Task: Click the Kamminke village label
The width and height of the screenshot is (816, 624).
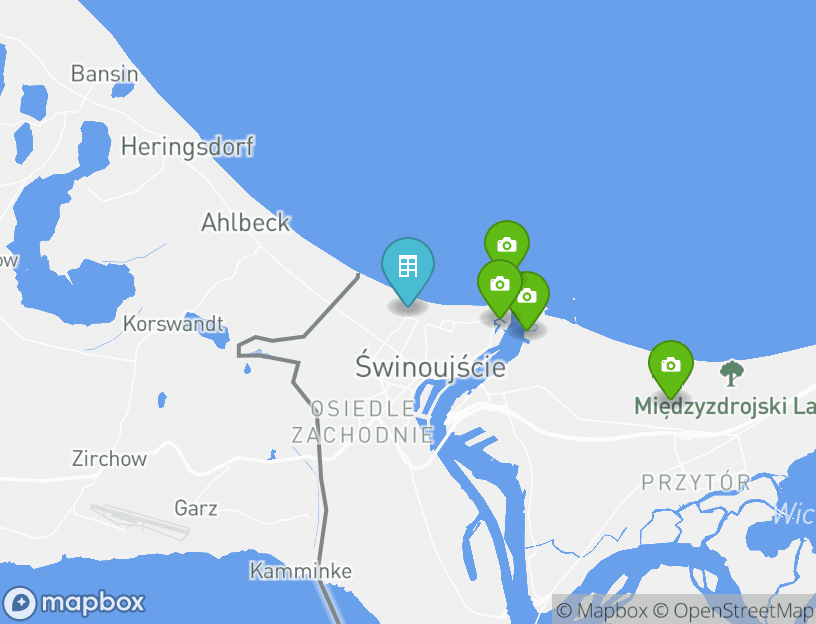Action: [301, 571]
